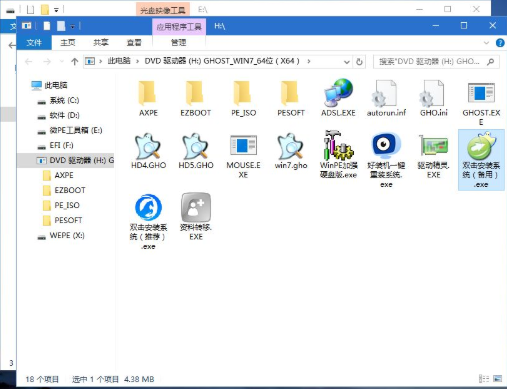This screenshot has height=389, width=507.
Task: Select the GHO.ini file icon
Action: point(433,93)
